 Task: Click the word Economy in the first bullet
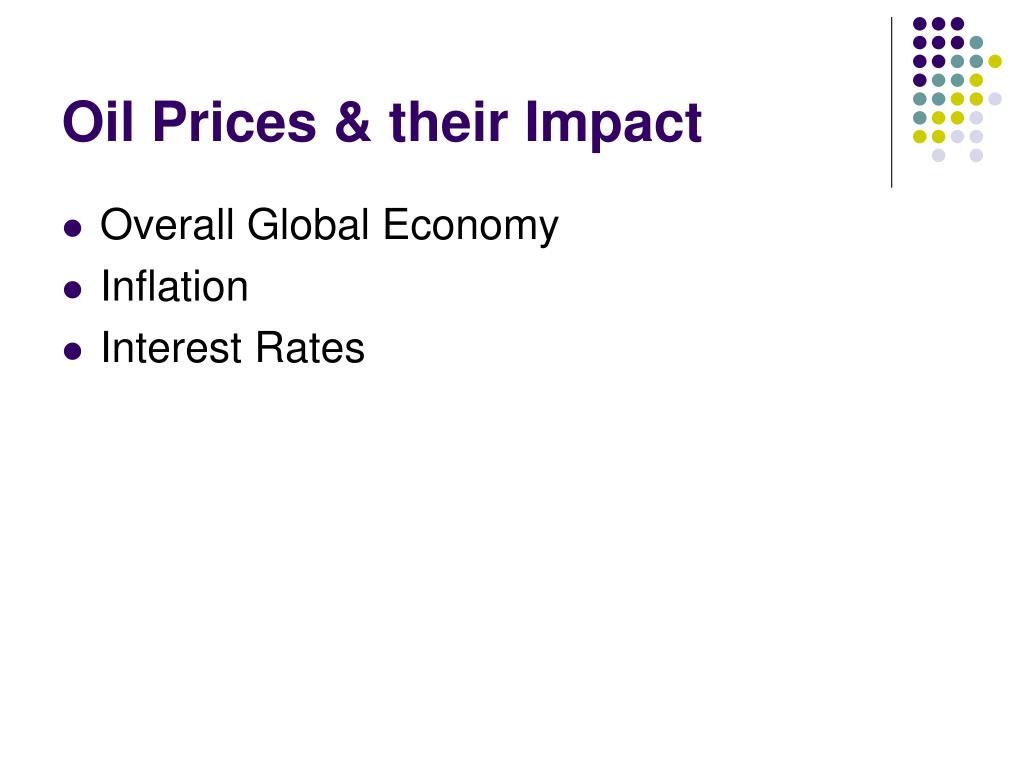470,226
